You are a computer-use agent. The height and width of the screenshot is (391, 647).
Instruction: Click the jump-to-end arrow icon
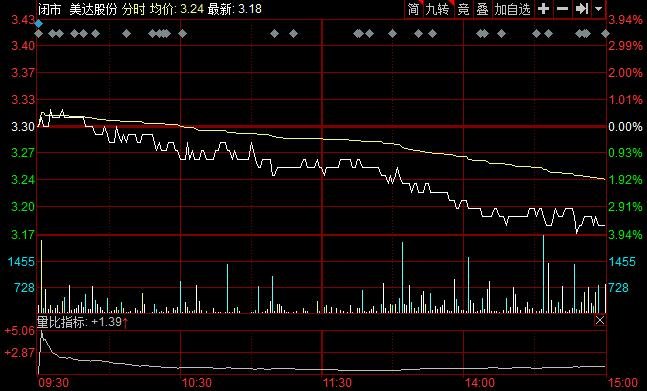coord(582,9)
